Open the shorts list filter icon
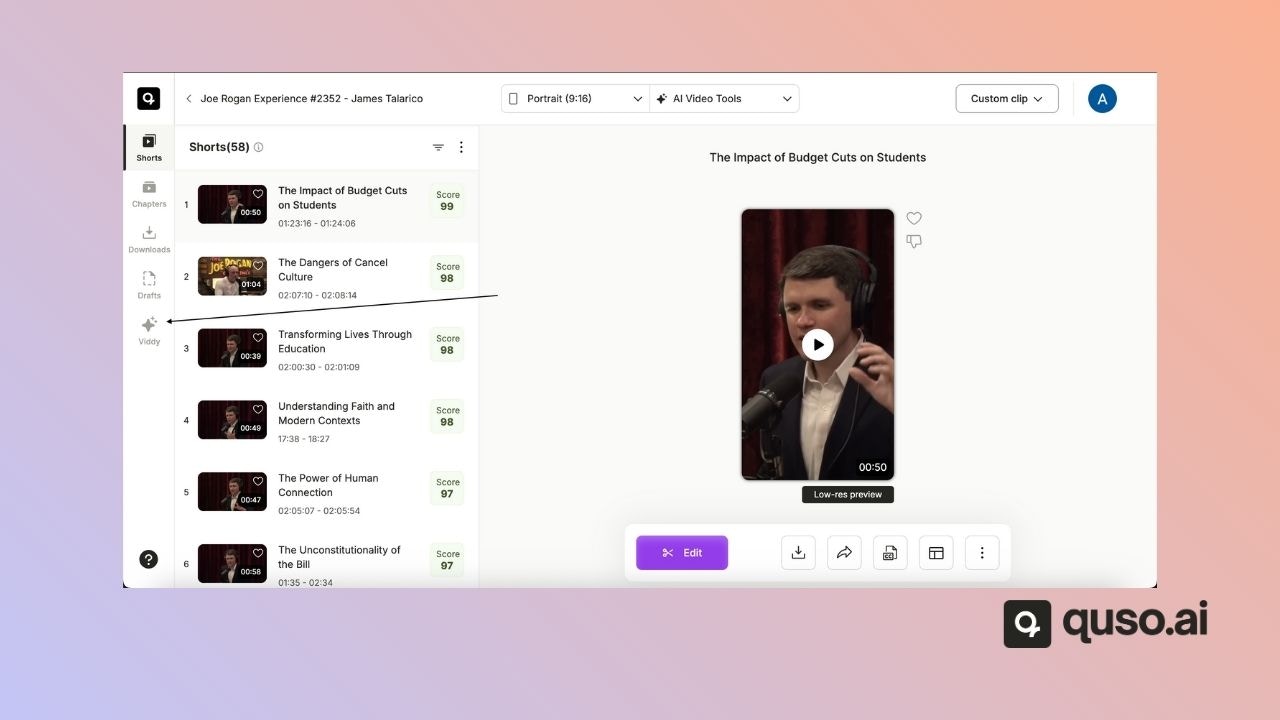Screen dimensions: 1280x720 438,147
